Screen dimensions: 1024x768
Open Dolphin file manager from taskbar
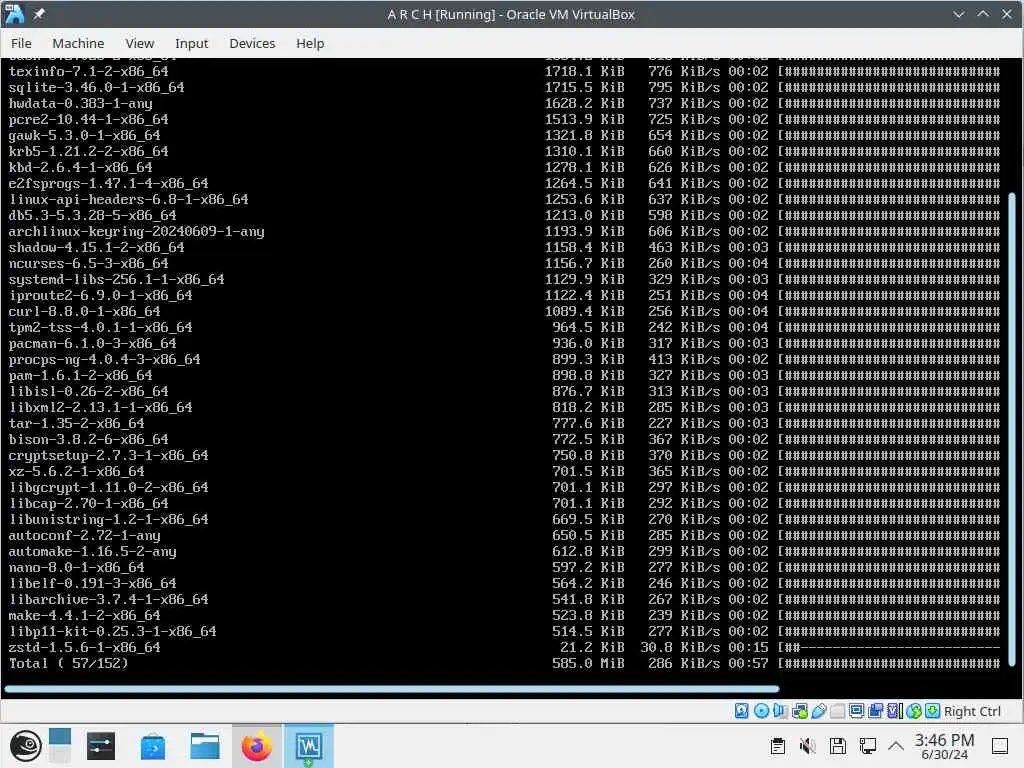click(x=204, y=746)
